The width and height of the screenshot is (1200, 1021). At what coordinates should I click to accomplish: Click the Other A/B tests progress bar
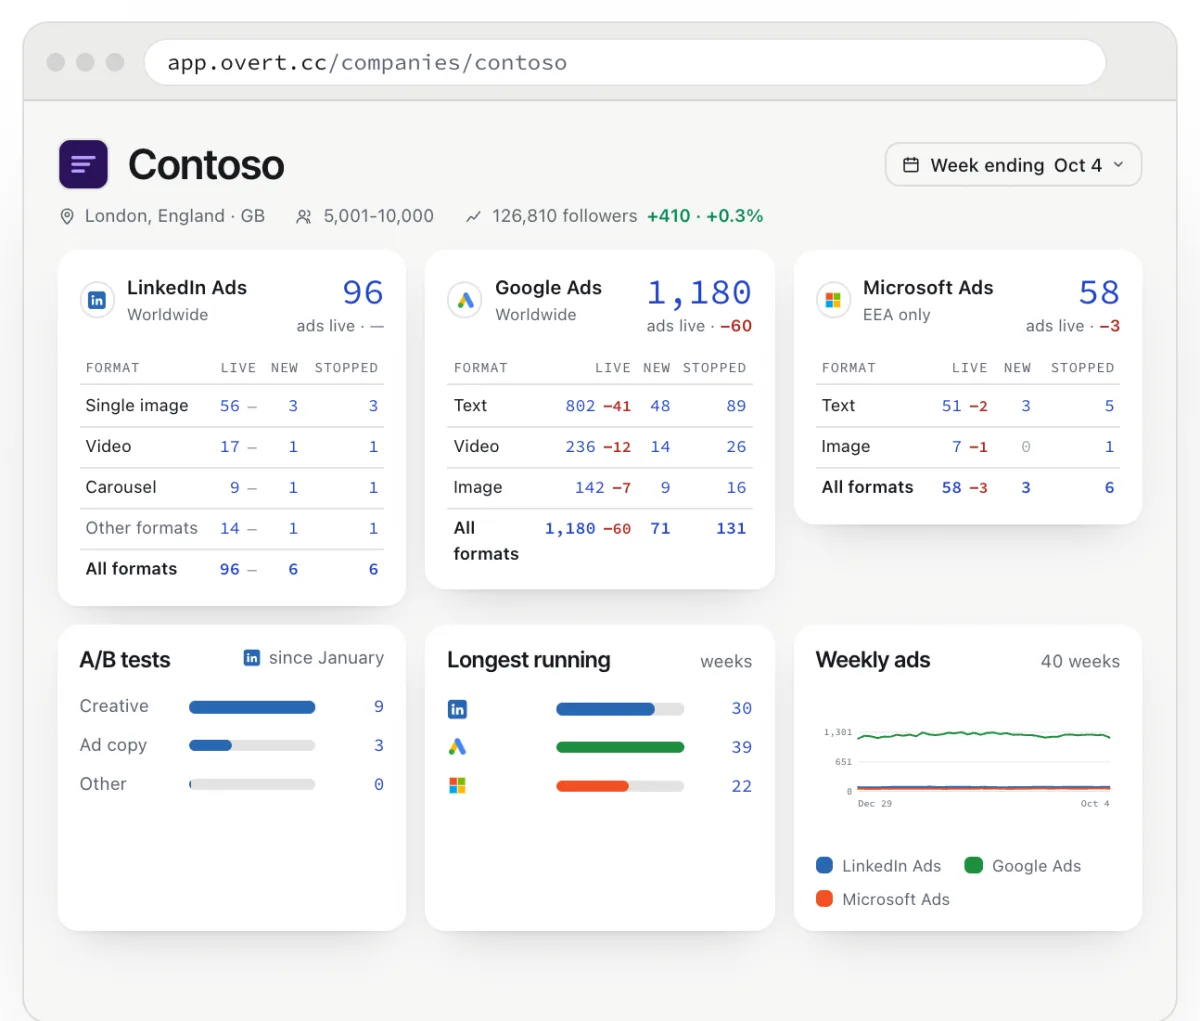(252, 785)
